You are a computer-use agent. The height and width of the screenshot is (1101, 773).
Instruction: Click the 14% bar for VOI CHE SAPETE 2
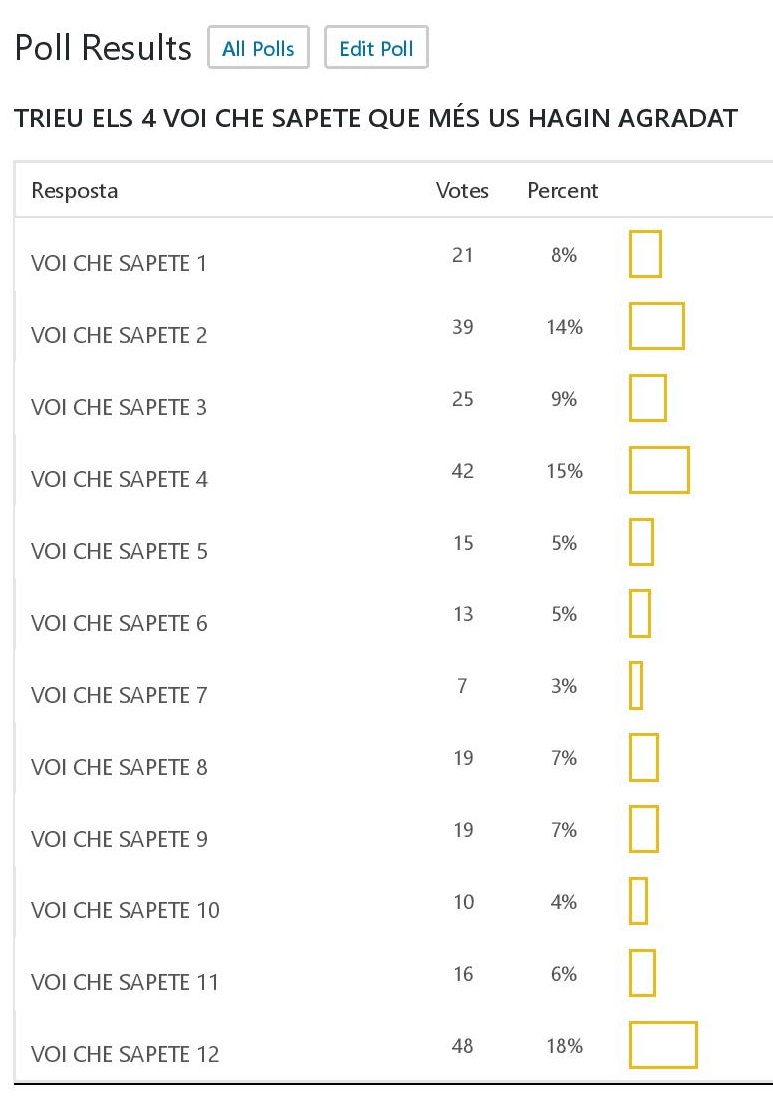[656, 326]
